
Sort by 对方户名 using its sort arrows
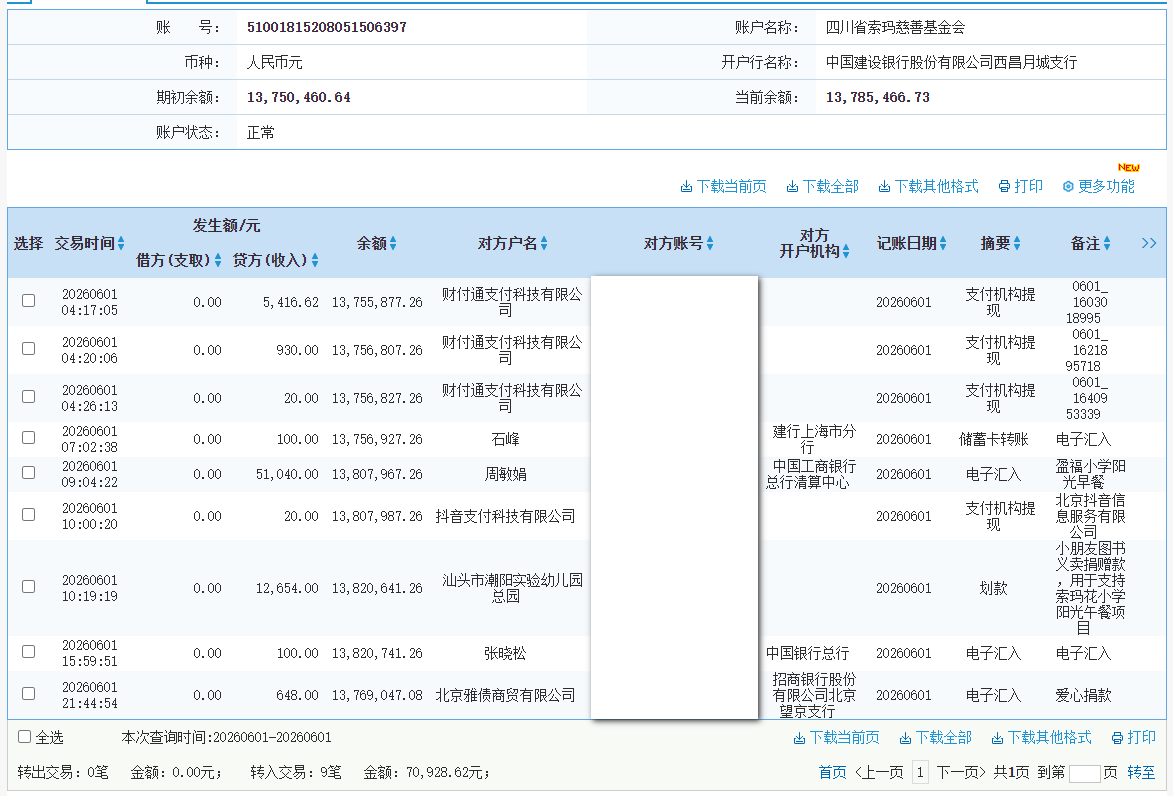[544, 243]
